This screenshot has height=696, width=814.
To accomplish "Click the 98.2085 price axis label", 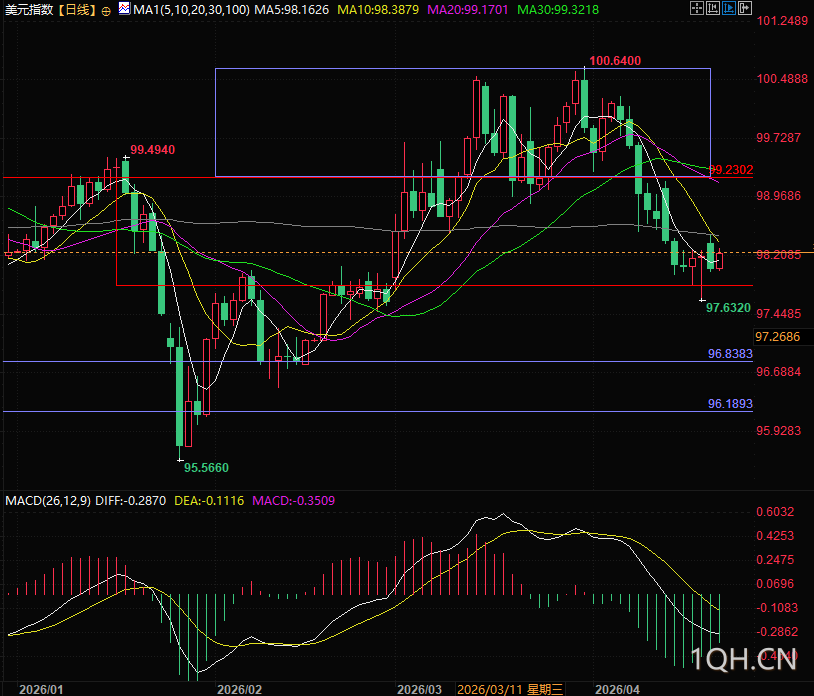I will (x=779, y=255).
